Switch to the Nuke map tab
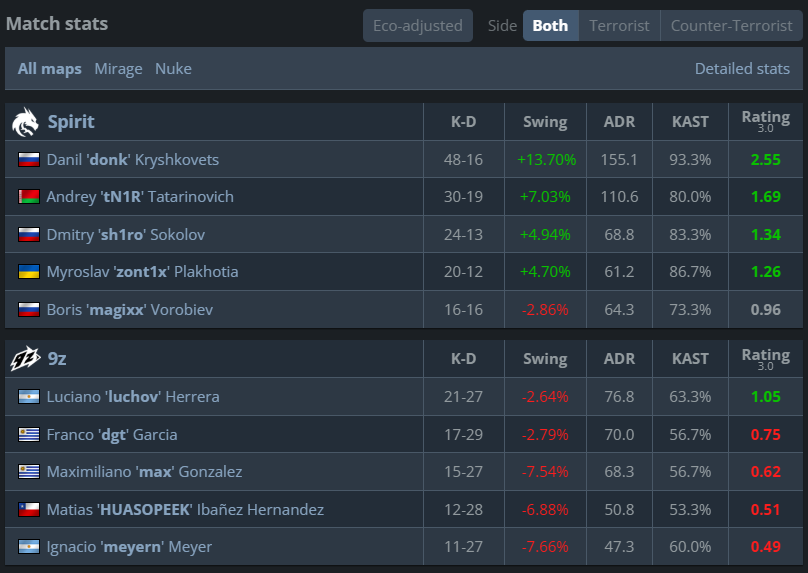This screenshot has height=573, width=808. [173, 69]
